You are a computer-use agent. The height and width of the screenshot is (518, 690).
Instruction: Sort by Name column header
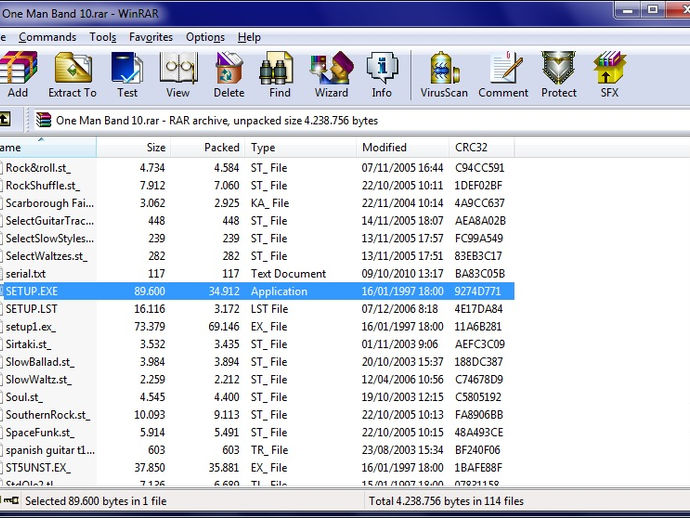[48, 147]
